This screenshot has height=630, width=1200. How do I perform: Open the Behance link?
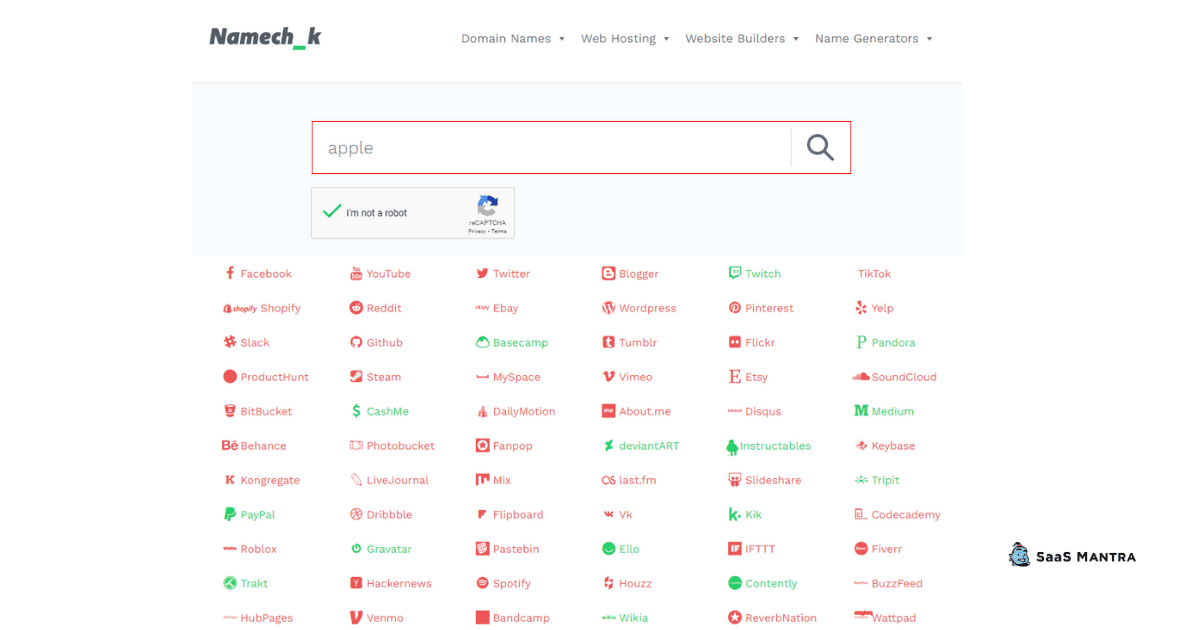pos(254,446)
